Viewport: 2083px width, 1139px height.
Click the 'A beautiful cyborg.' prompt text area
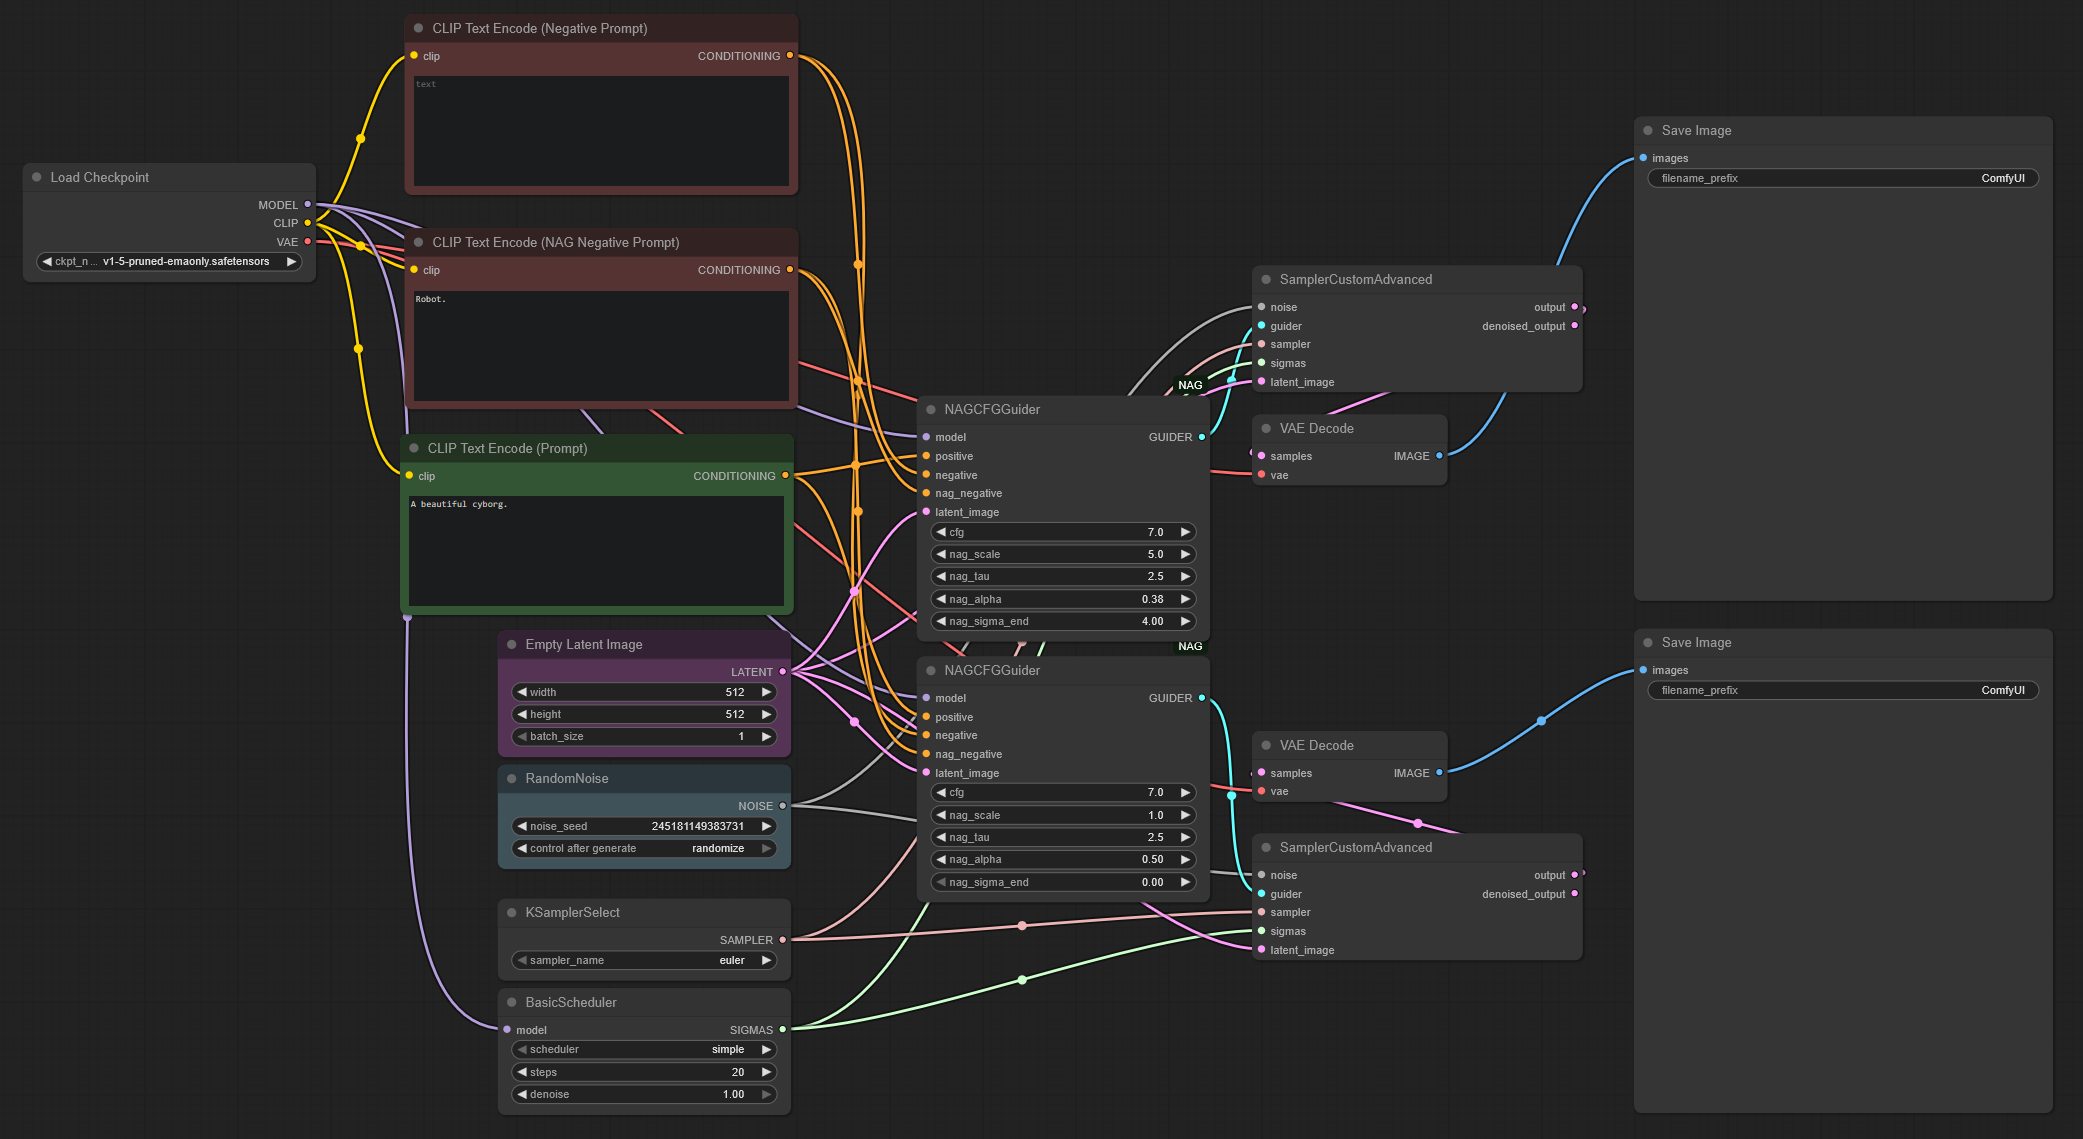pyautogui.click(x=596, y=551)
